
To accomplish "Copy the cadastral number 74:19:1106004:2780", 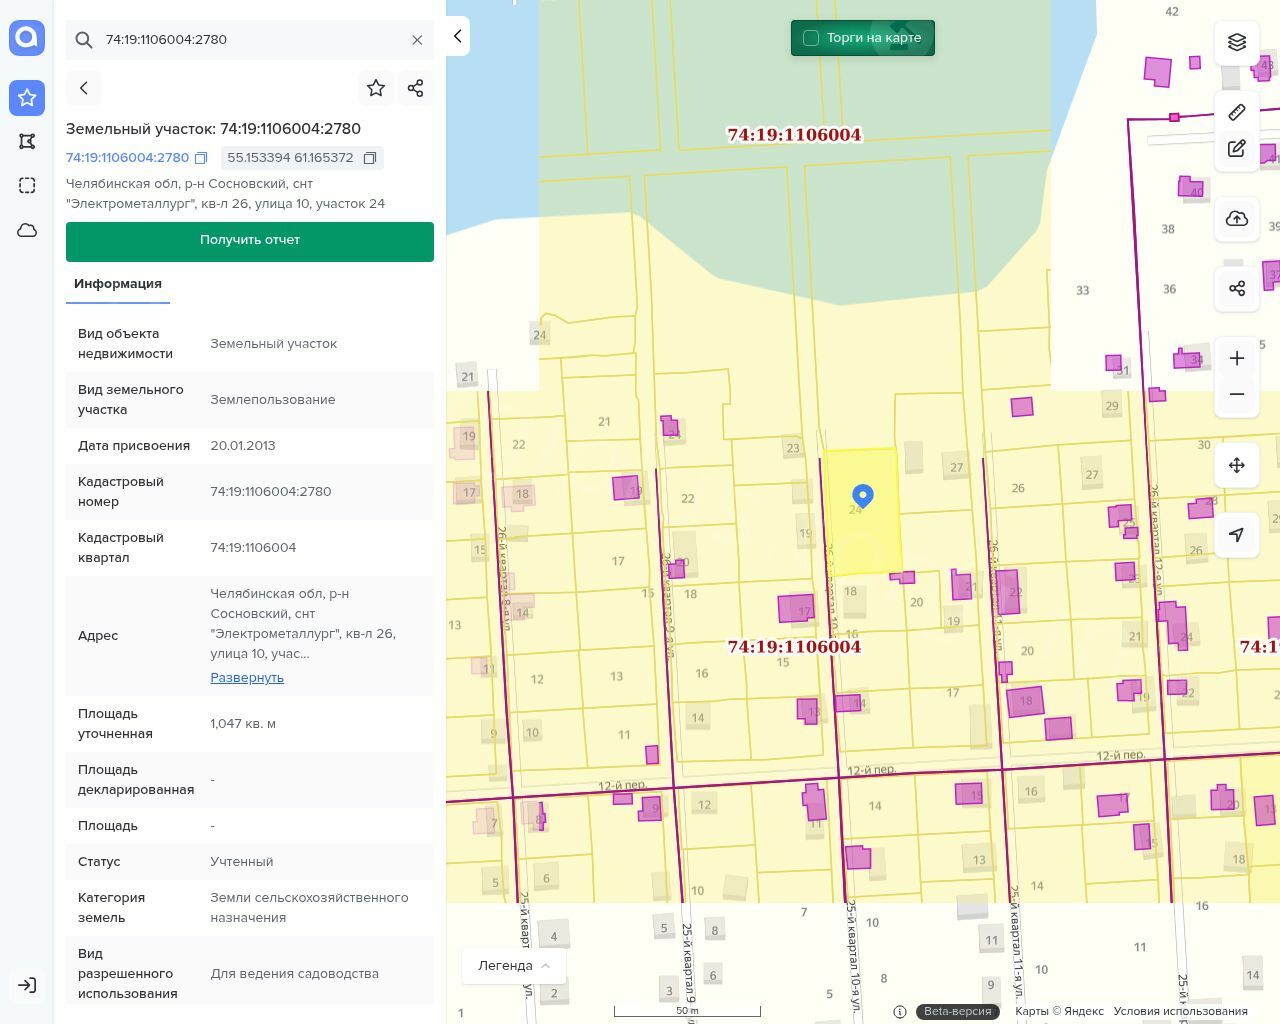I will [201, 158].
